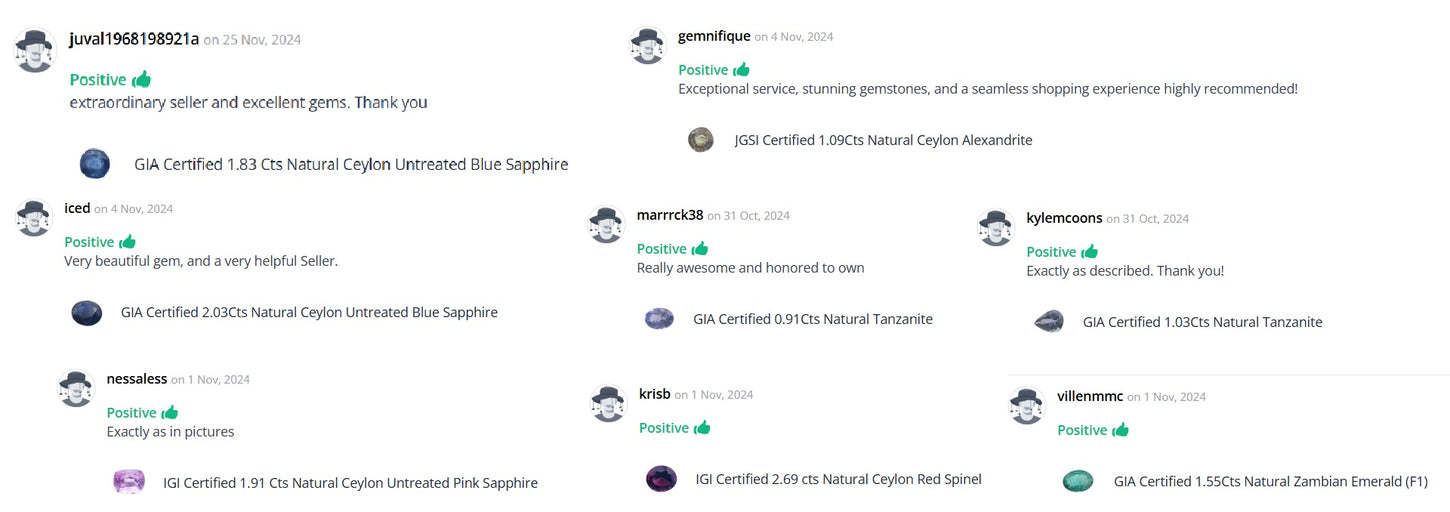Click kylemcoons' avatar icon

point(996,227)
